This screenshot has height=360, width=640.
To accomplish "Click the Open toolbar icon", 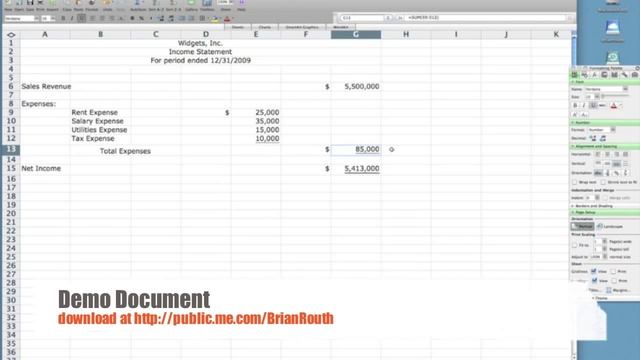I will pyautogui.click(x=19, y=4).
